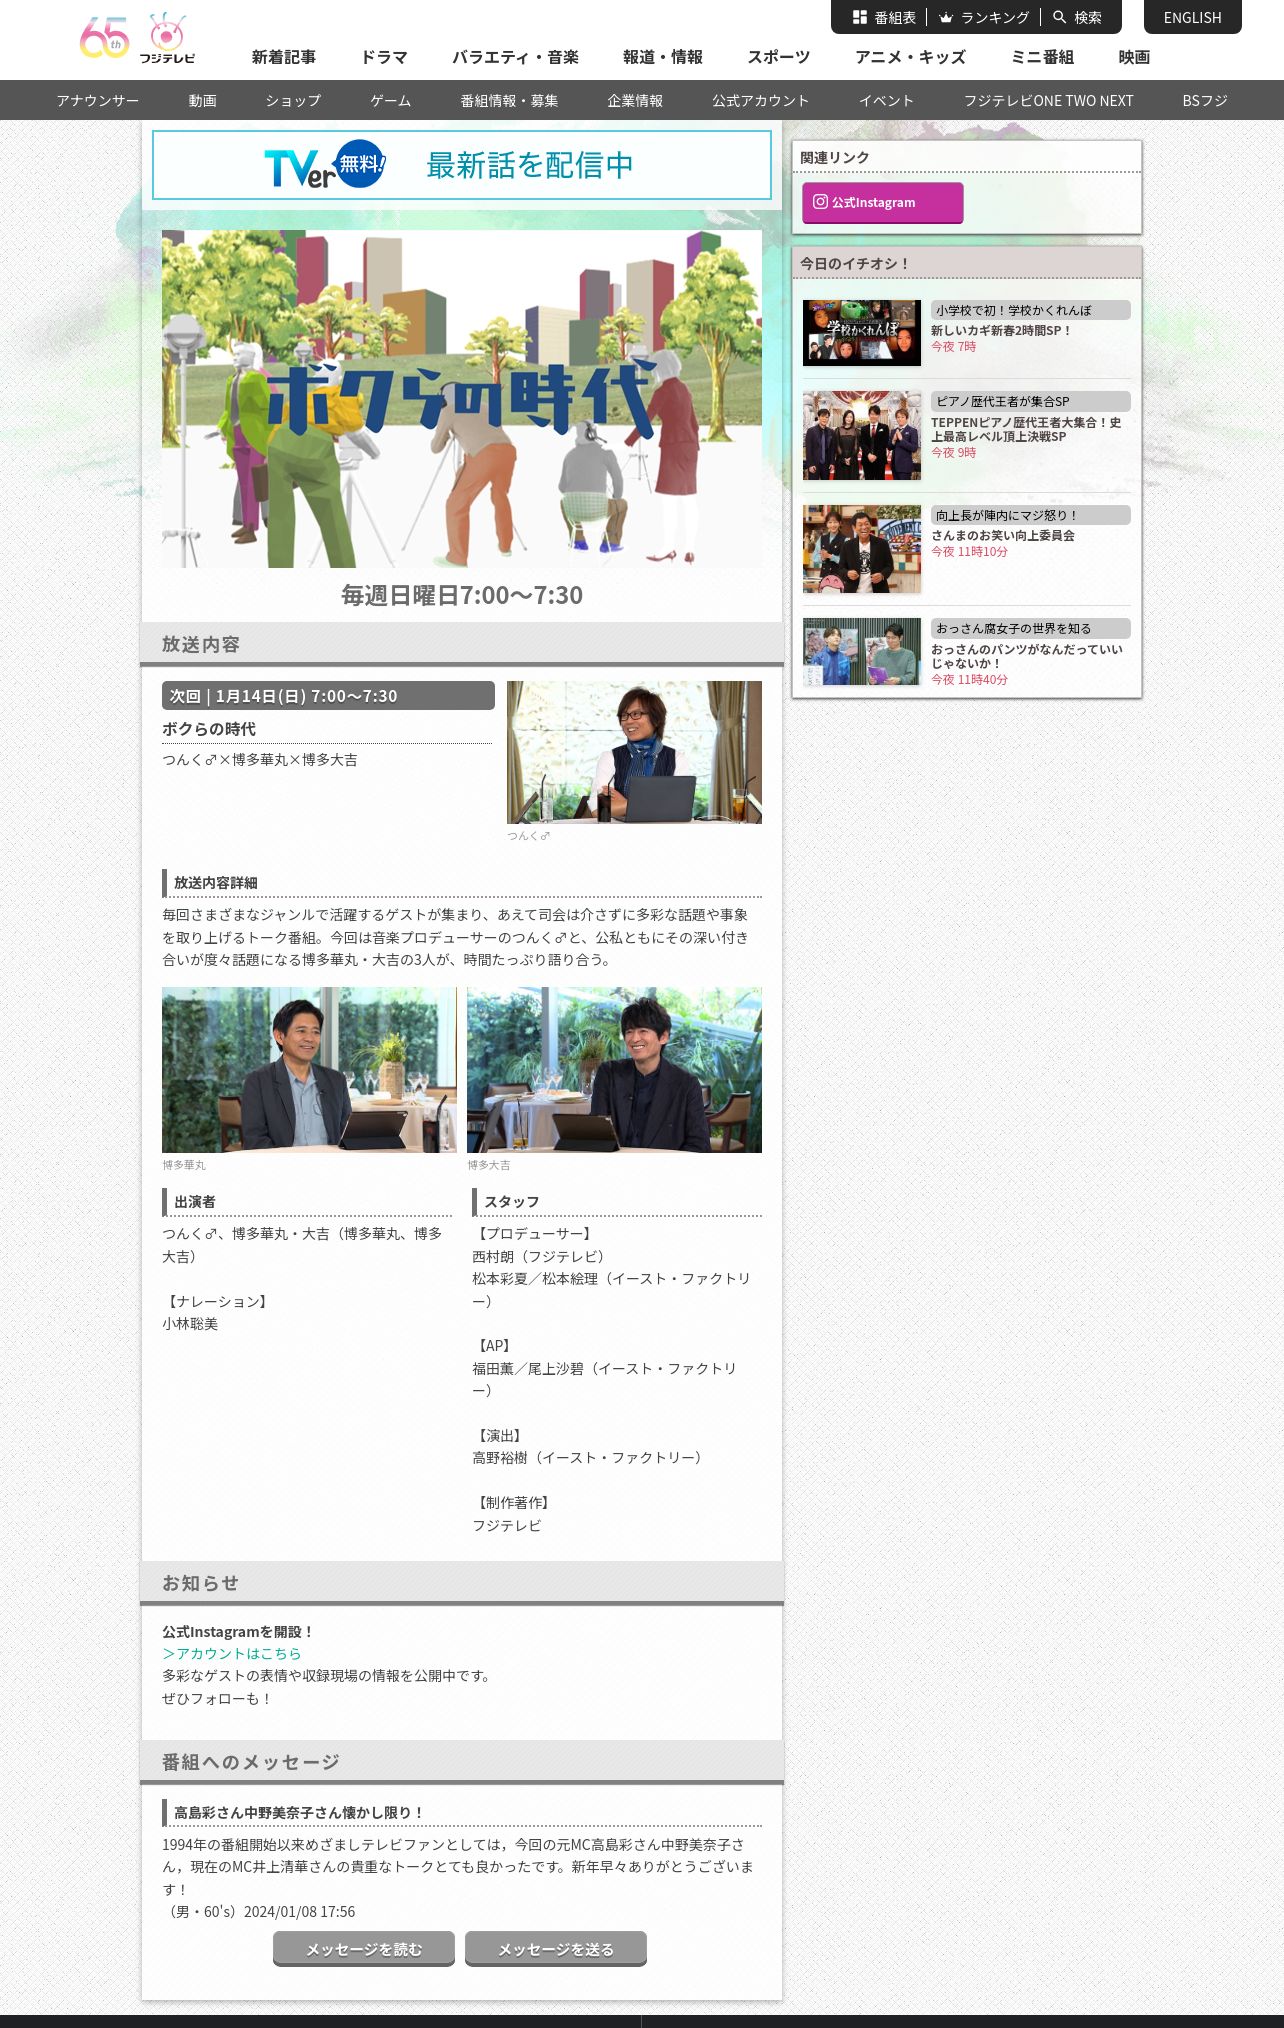Open the スポーツ menu
This screenshot has width=1284, height=2028.
(x=779, y=57)
